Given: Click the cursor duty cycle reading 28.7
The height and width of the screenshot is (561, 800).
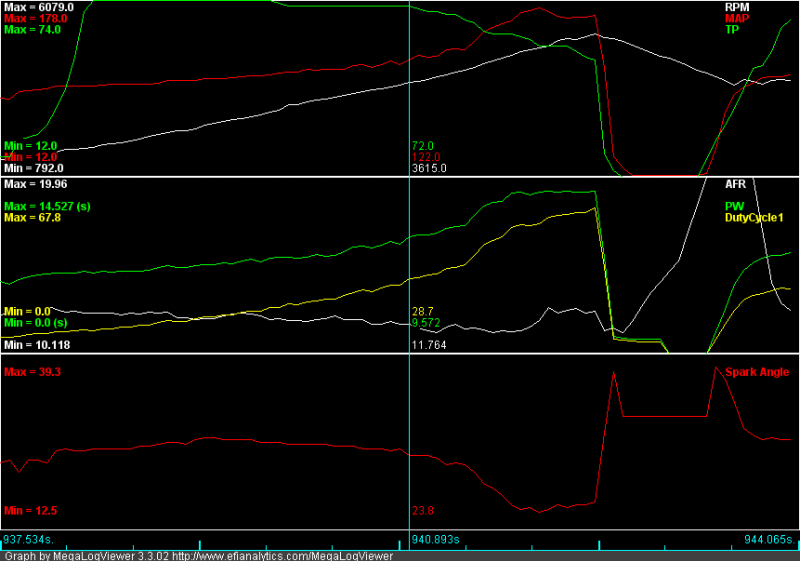Looking at the screenshot, I should pyautogui.click(x=423, y=312).
